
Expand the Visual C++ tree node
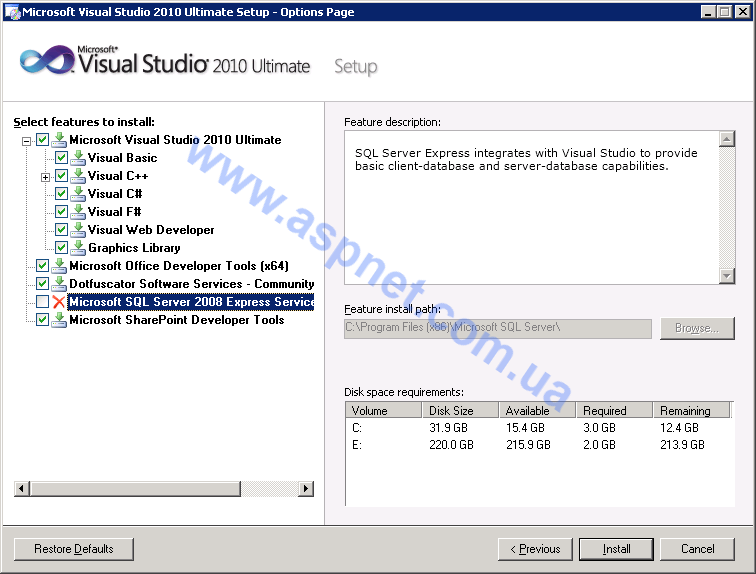pos(45,177)
